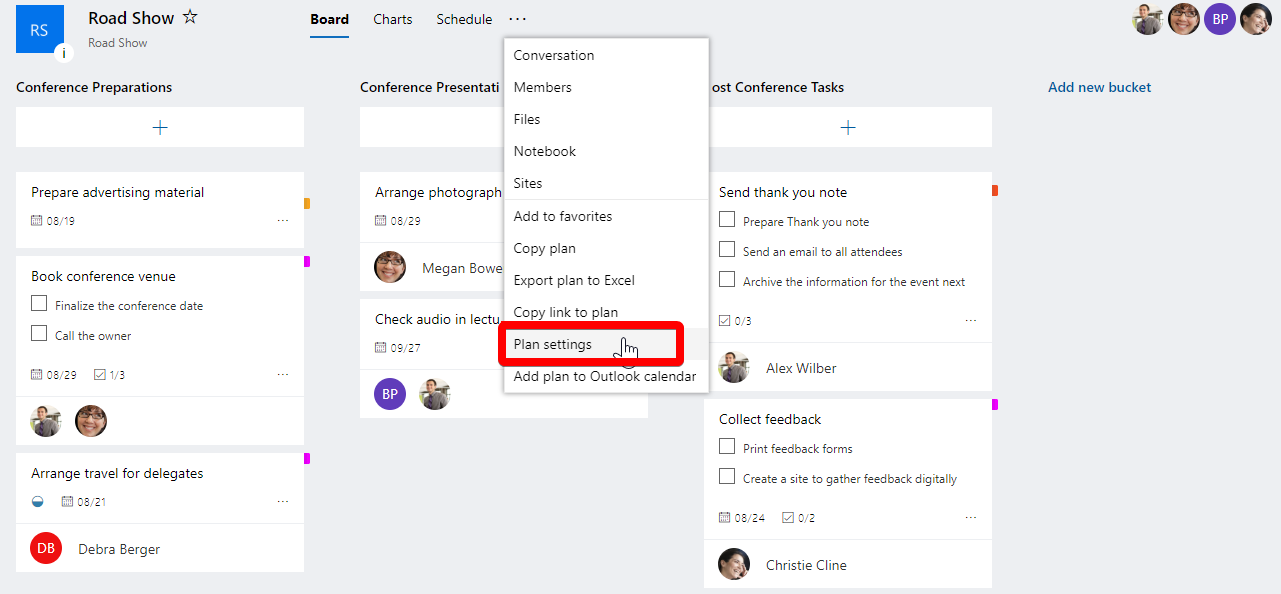This screenshot has height=594, width=1281.
Task: Open the ellipsis menu on Collect feedback card
Action: pyautogui.click(x=970, y=517)
